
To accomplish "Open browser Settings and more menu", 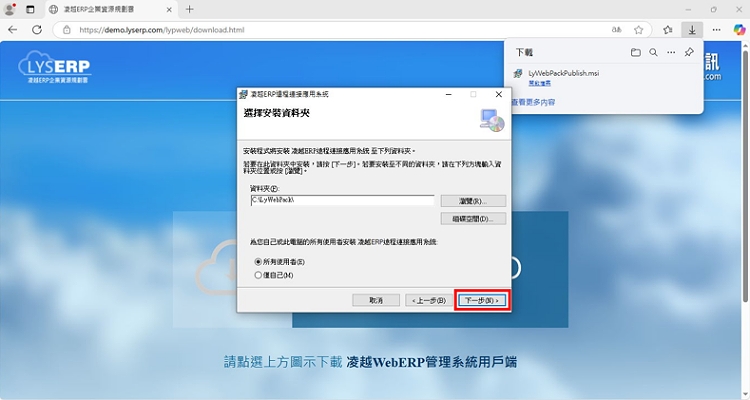I will [x=715, y=30].
